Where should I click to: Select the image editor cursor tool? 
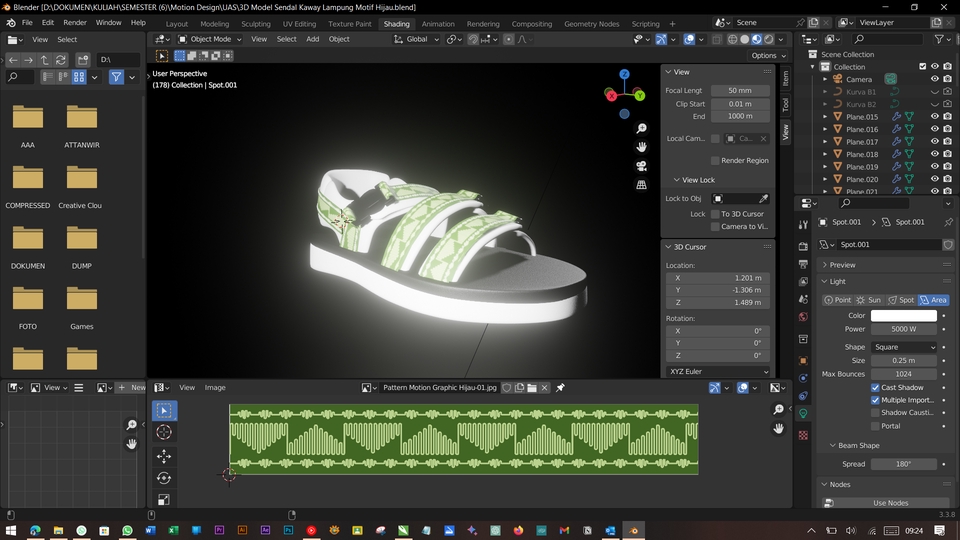[x=164, y=432]
